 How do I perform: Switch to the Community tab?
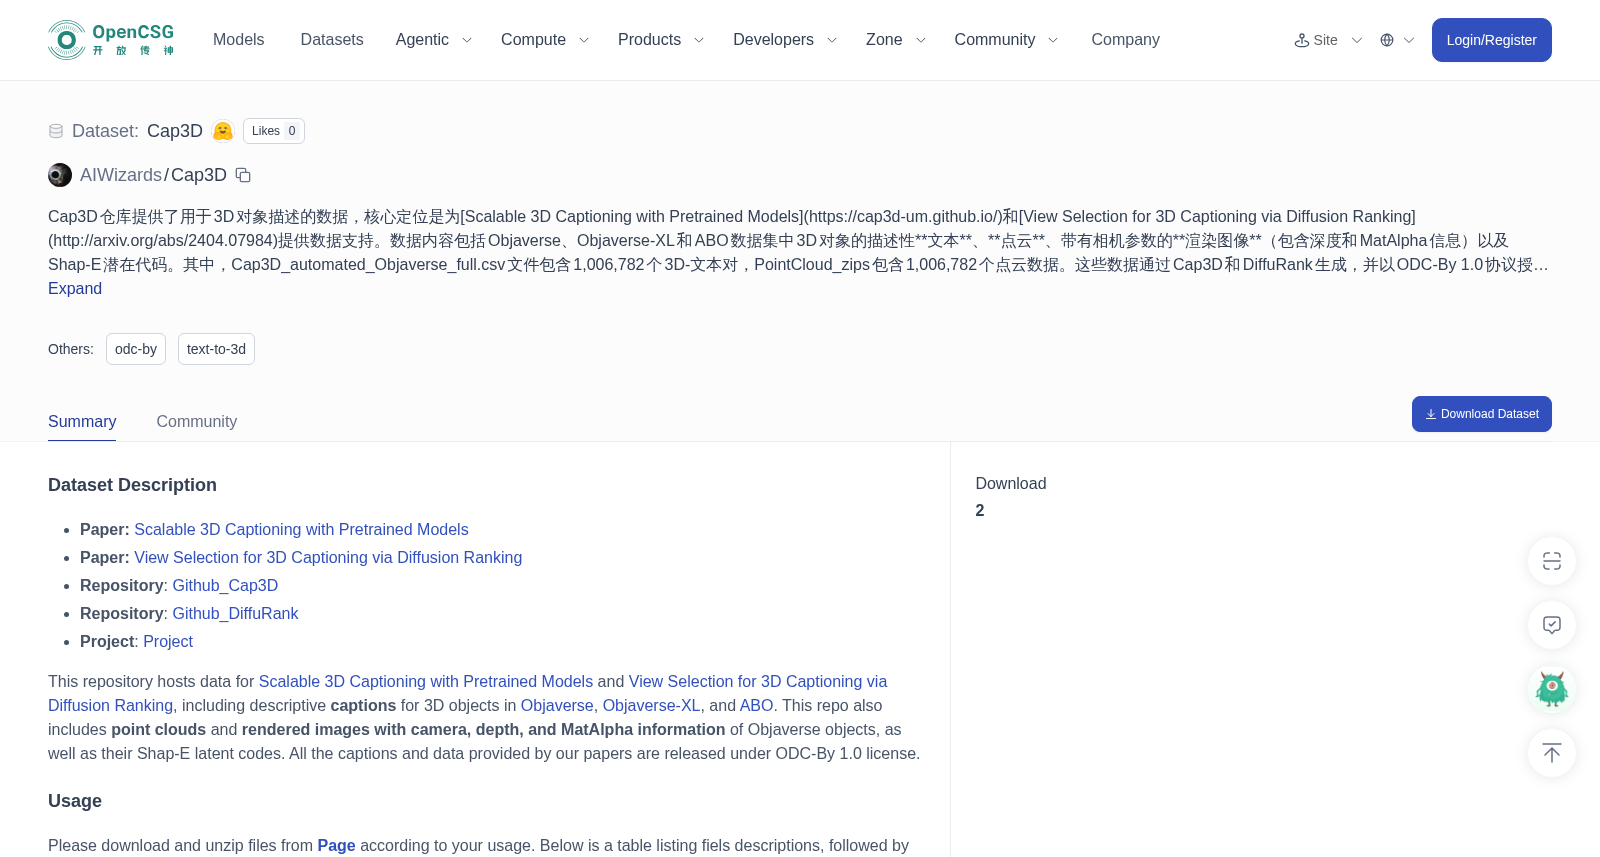click(197, 422)
